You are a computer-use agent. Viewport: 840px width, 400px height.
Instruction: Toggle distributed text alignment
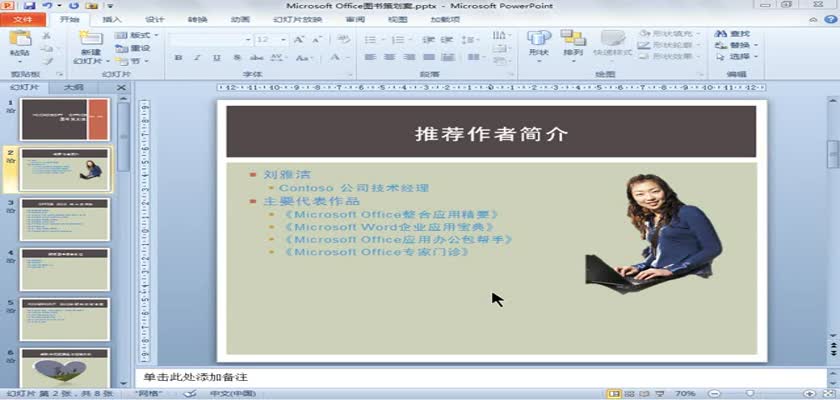(448, 57)
